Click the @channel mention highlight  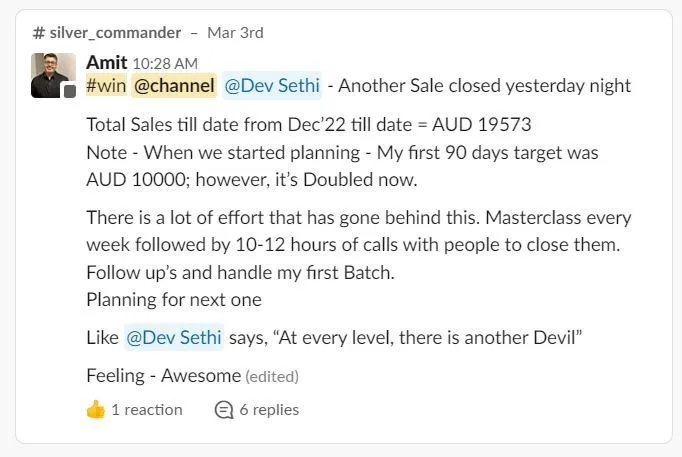[x=174, y=86]
